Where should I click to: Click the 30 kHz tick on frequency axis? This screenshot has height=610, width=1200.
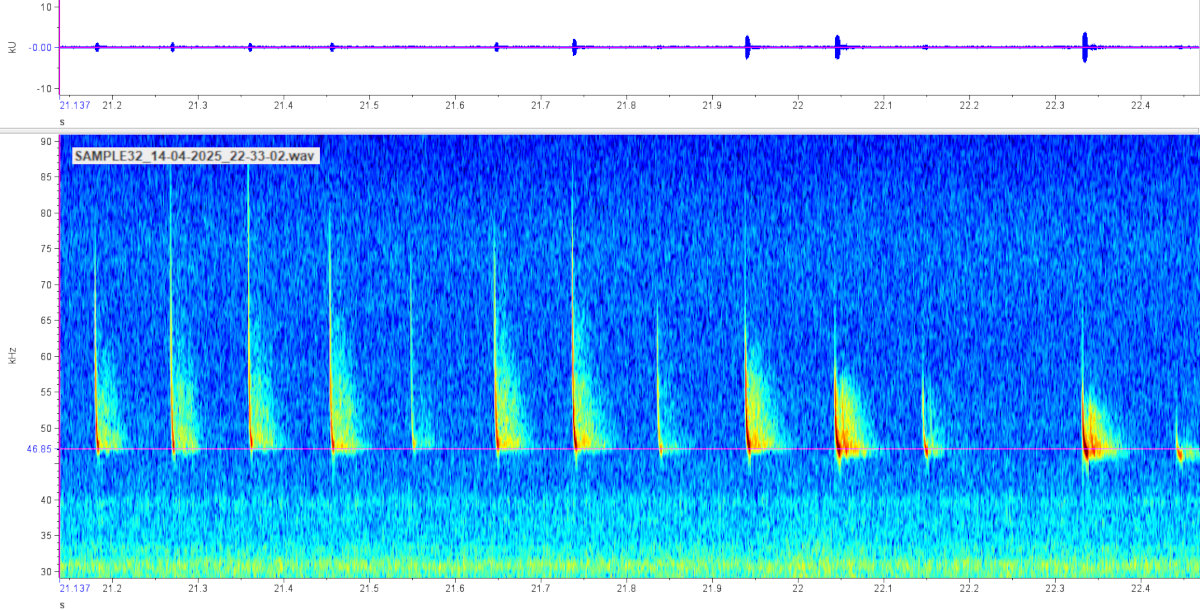[x=45, y=571]
